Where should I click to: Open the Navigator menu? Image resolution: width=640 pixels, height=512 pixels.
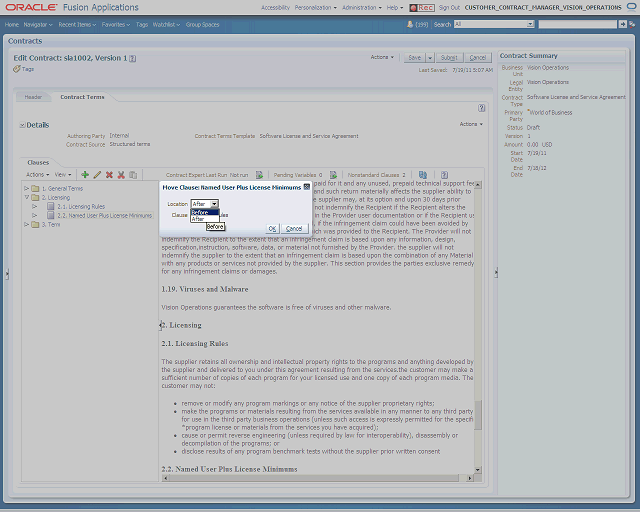[x=38, y=24]
